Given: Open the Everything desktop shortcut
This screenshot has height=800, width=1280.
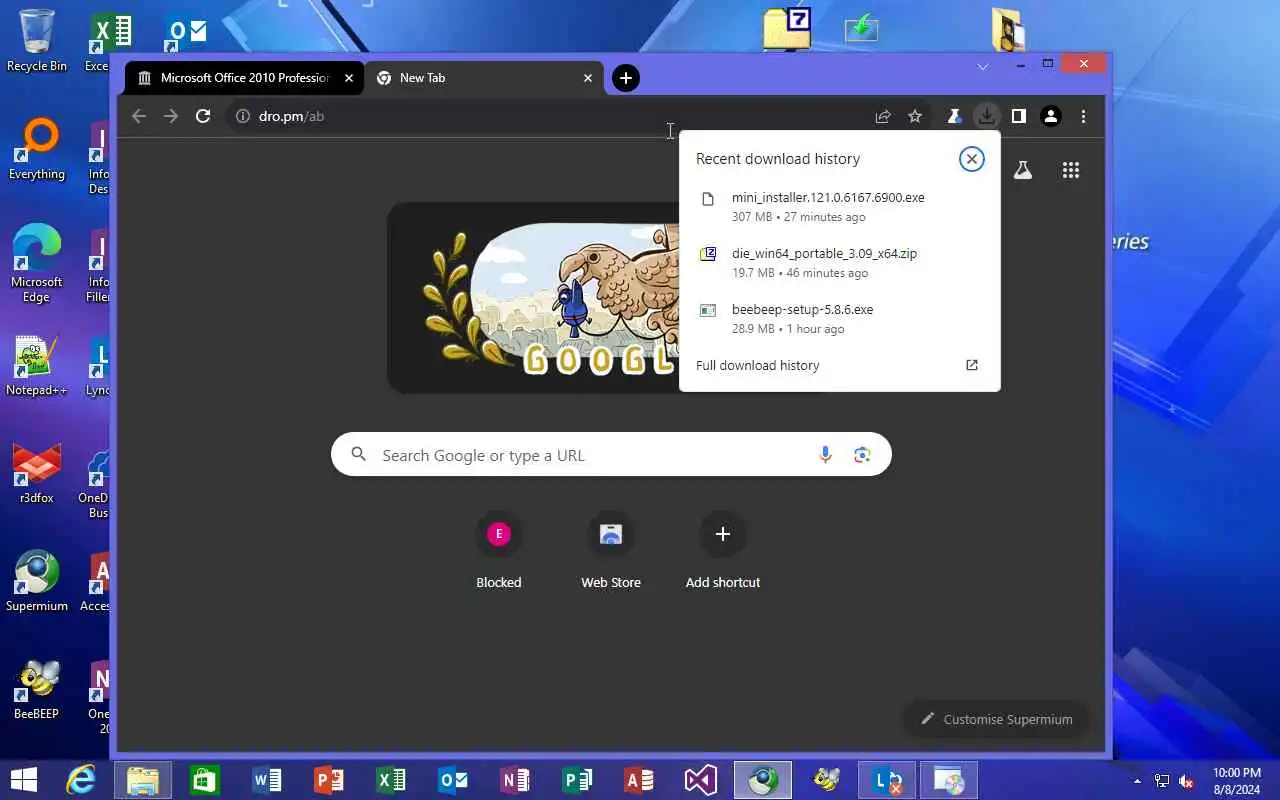Looking at the screenshot, I should click(37, 150).
